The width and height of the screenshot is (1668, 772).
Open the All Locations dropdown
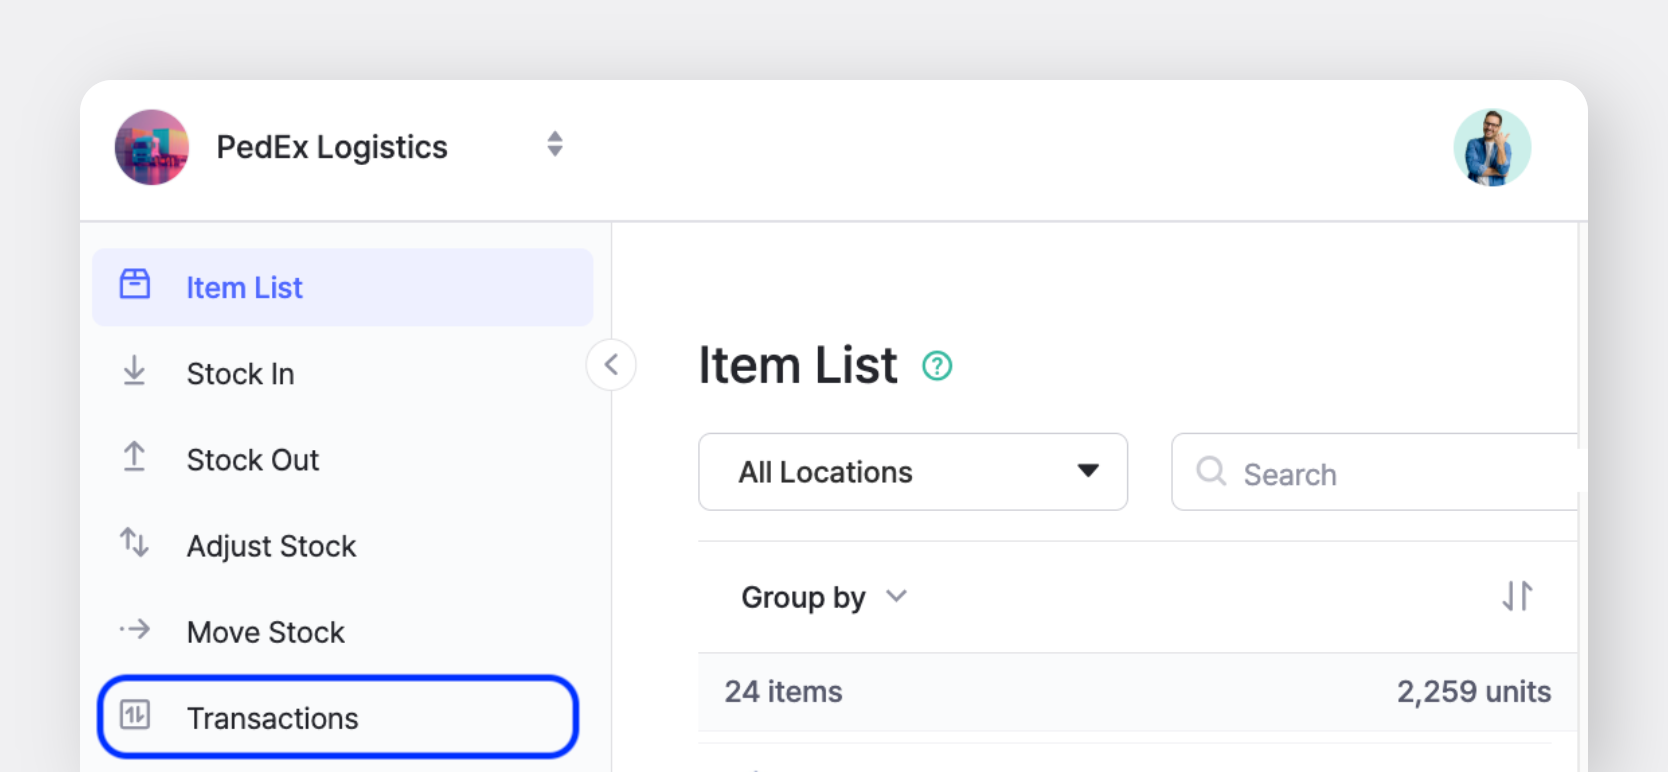coord(911,471)
